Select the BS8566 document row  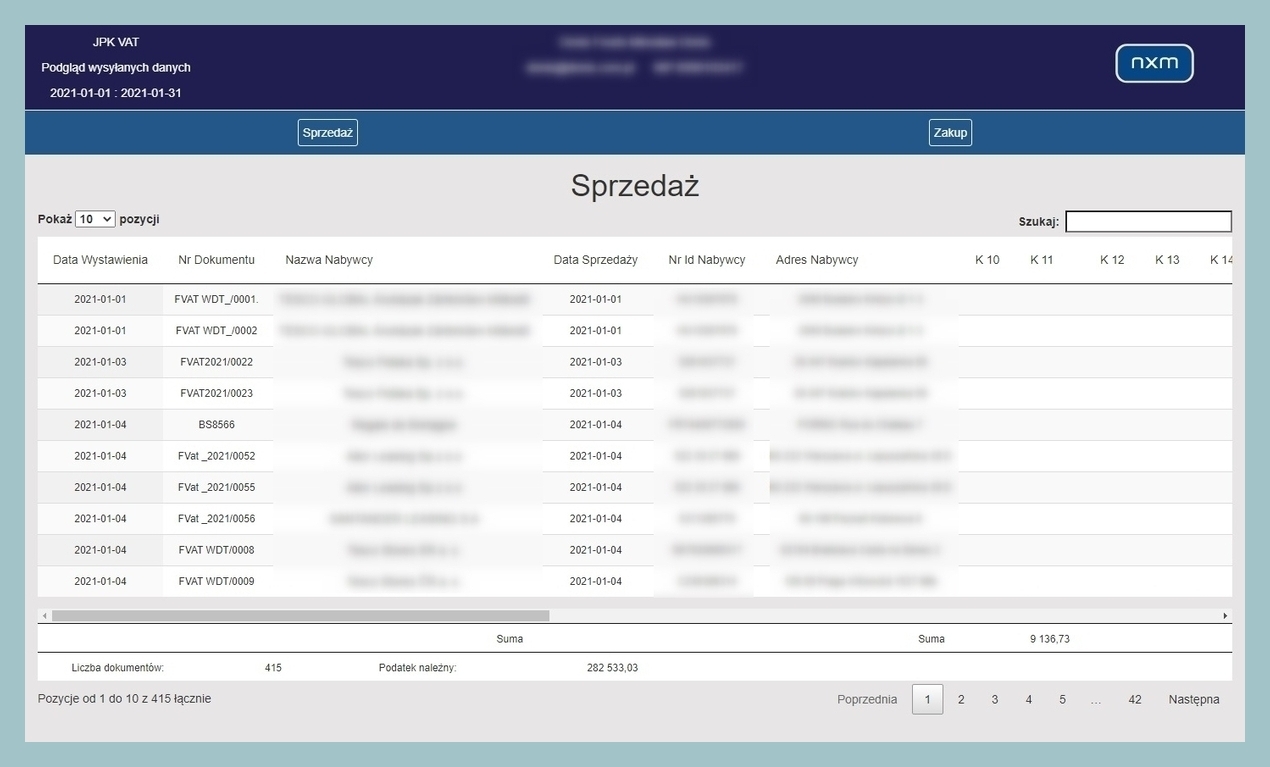[216, 425]
